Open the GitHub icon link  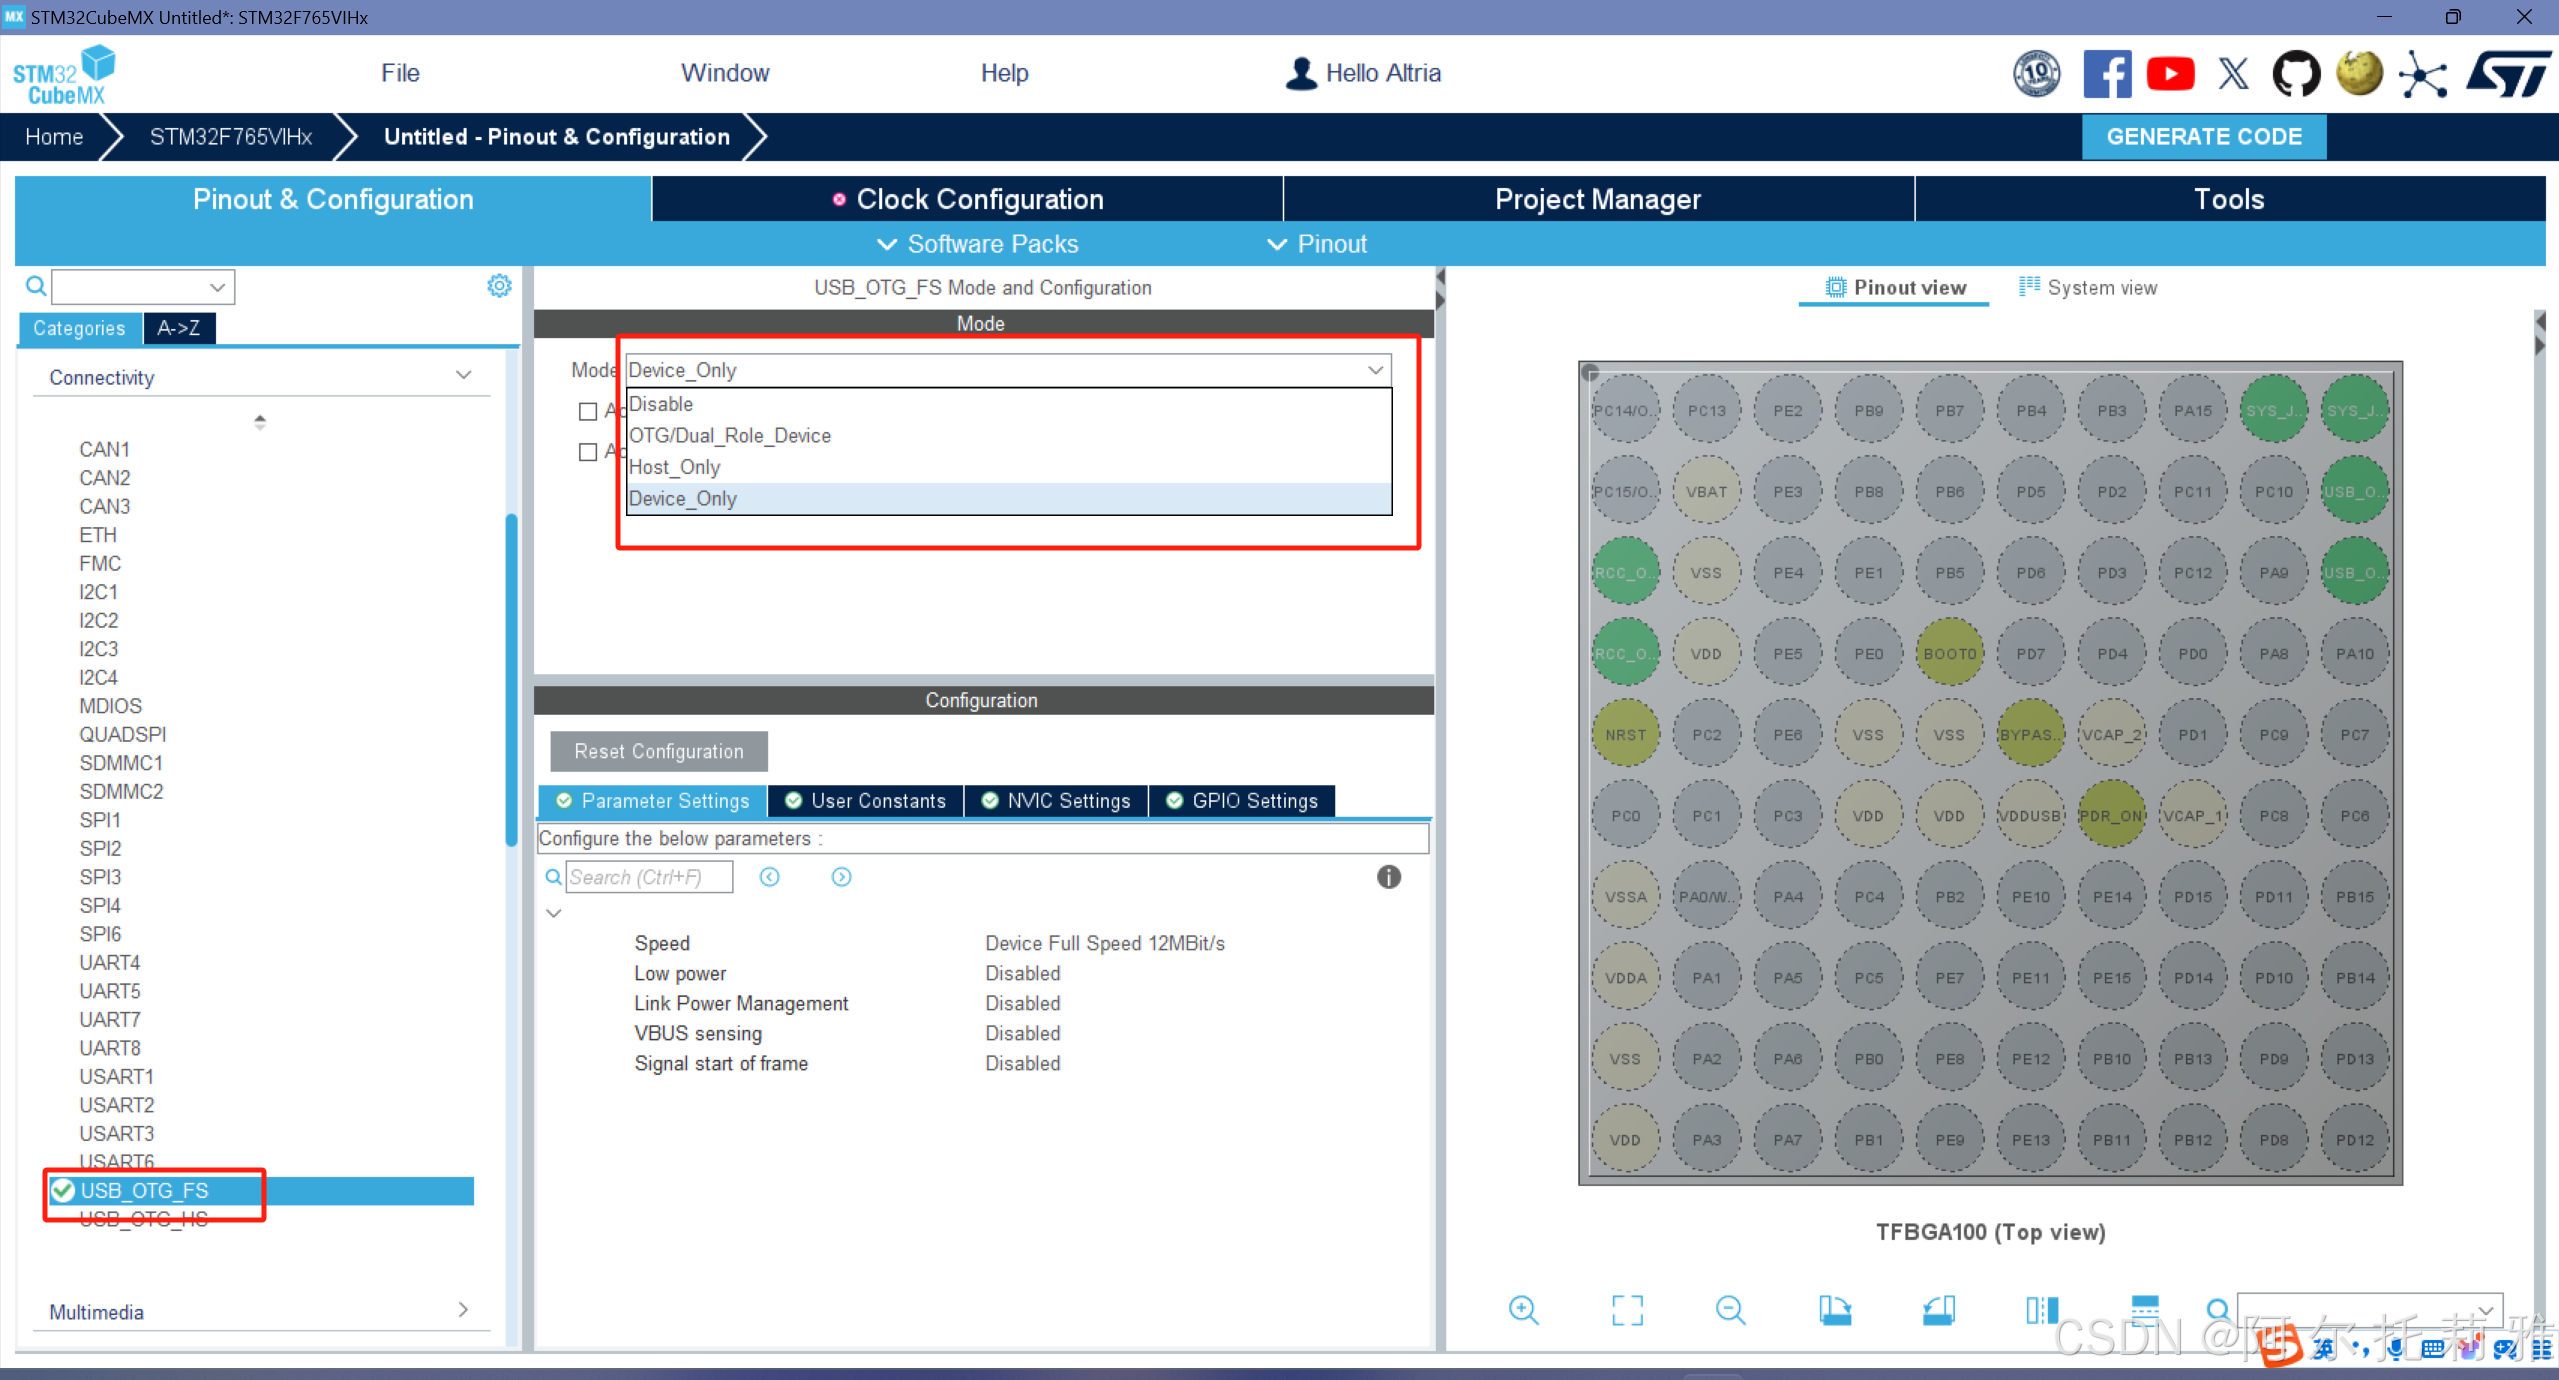2296,74
